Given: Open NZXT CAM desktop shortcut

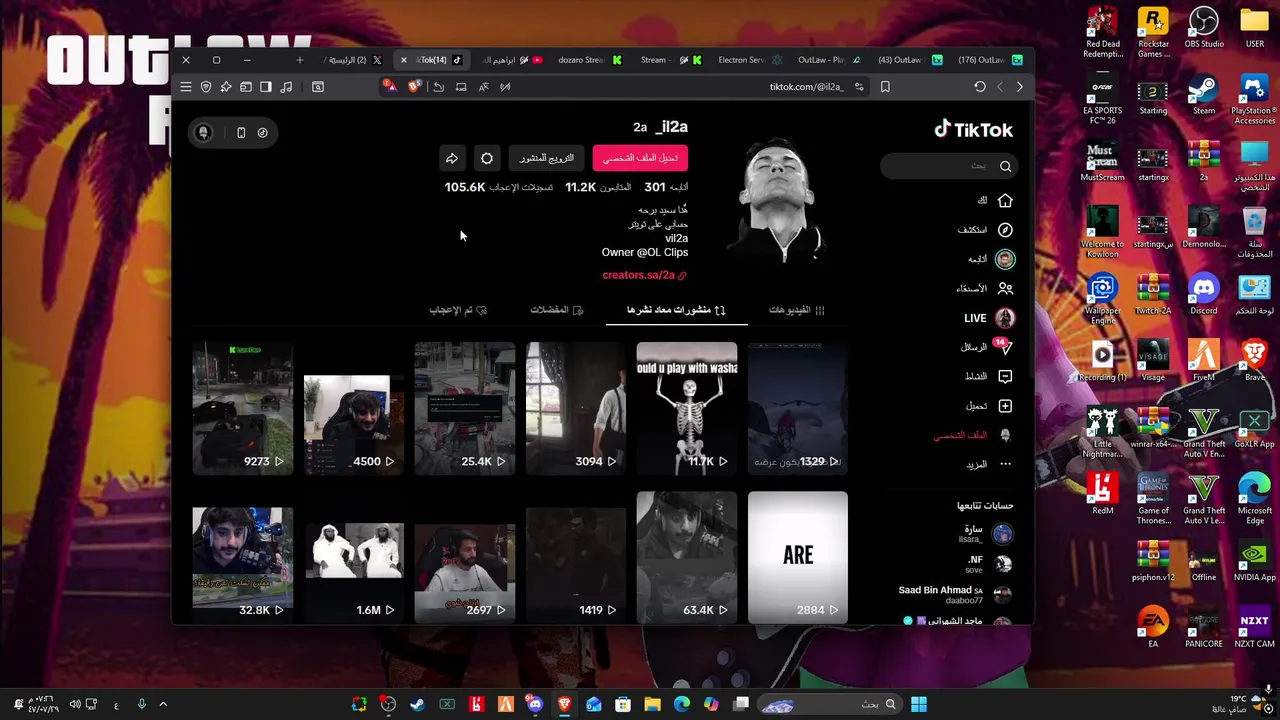Looking at the screenshot, I should coord(1254,629).
